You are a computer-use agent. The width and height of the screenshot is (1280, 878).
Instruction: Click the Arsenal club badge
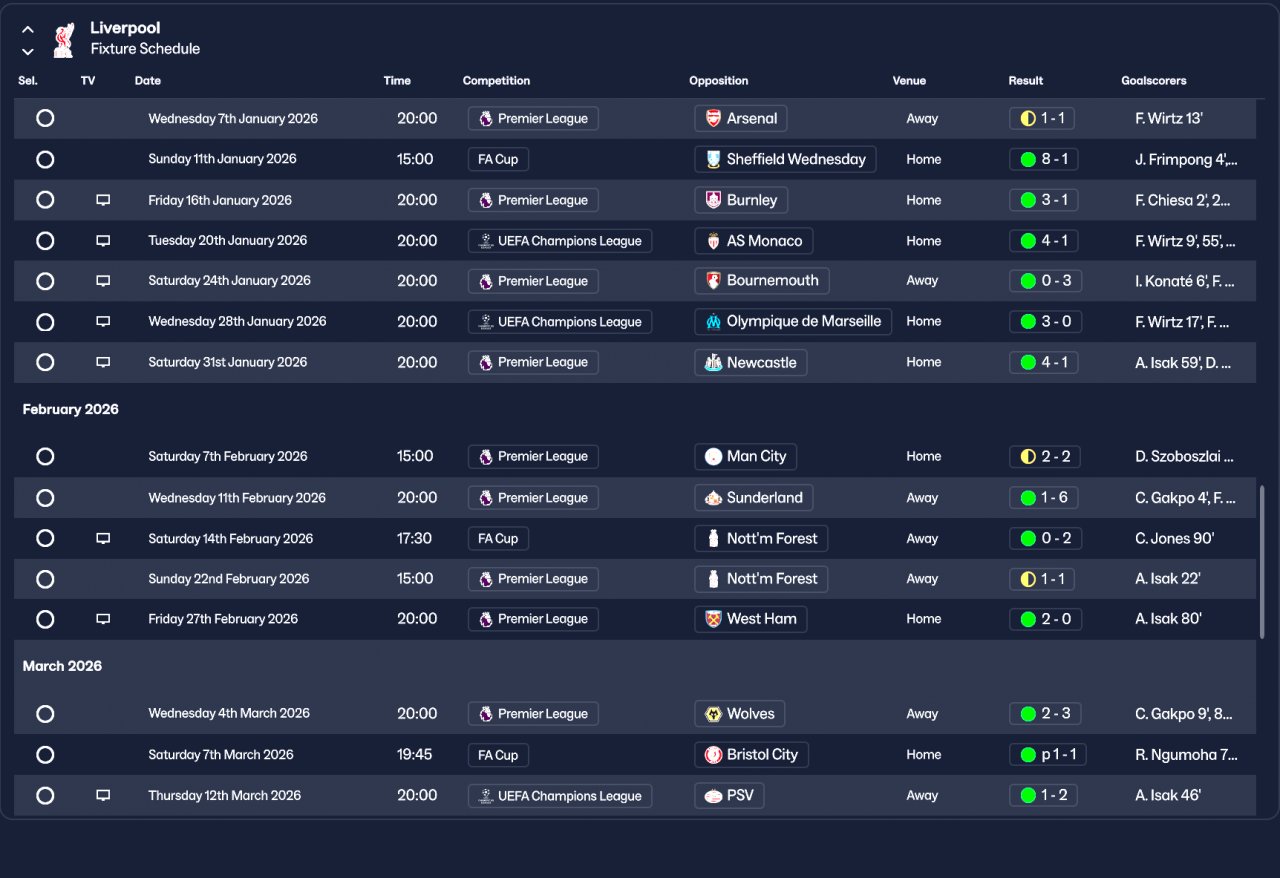(x=713, y=119)
